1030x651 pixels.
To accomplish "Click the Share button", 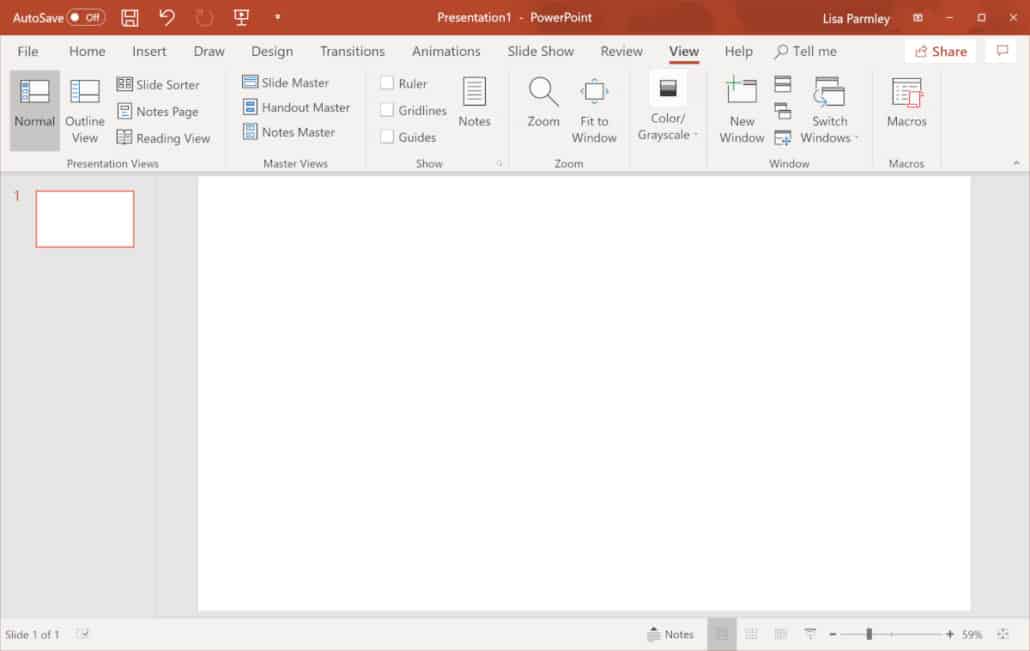I will (x=939, y=50).
